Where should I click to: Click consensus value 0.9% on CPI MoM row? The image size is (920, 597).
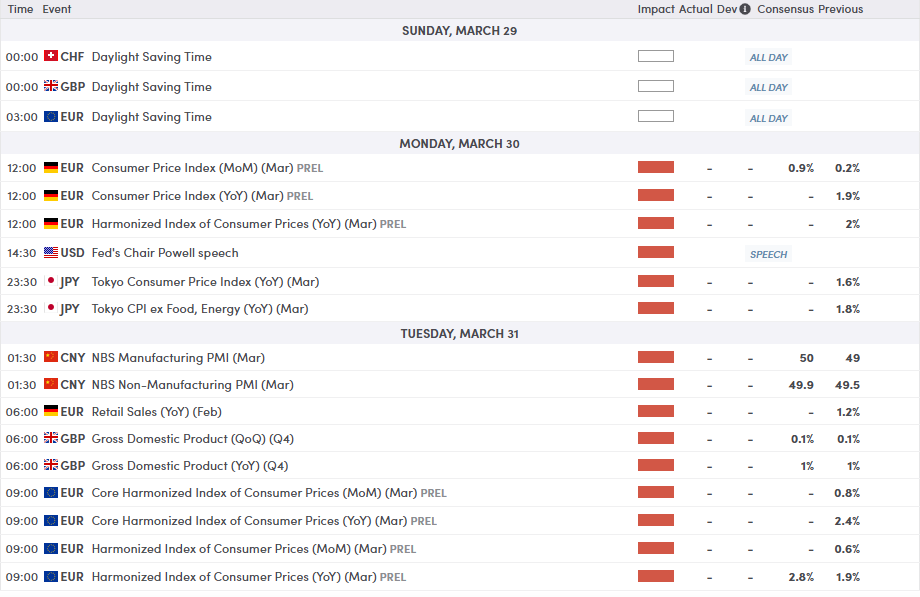[x=801, y=168]
